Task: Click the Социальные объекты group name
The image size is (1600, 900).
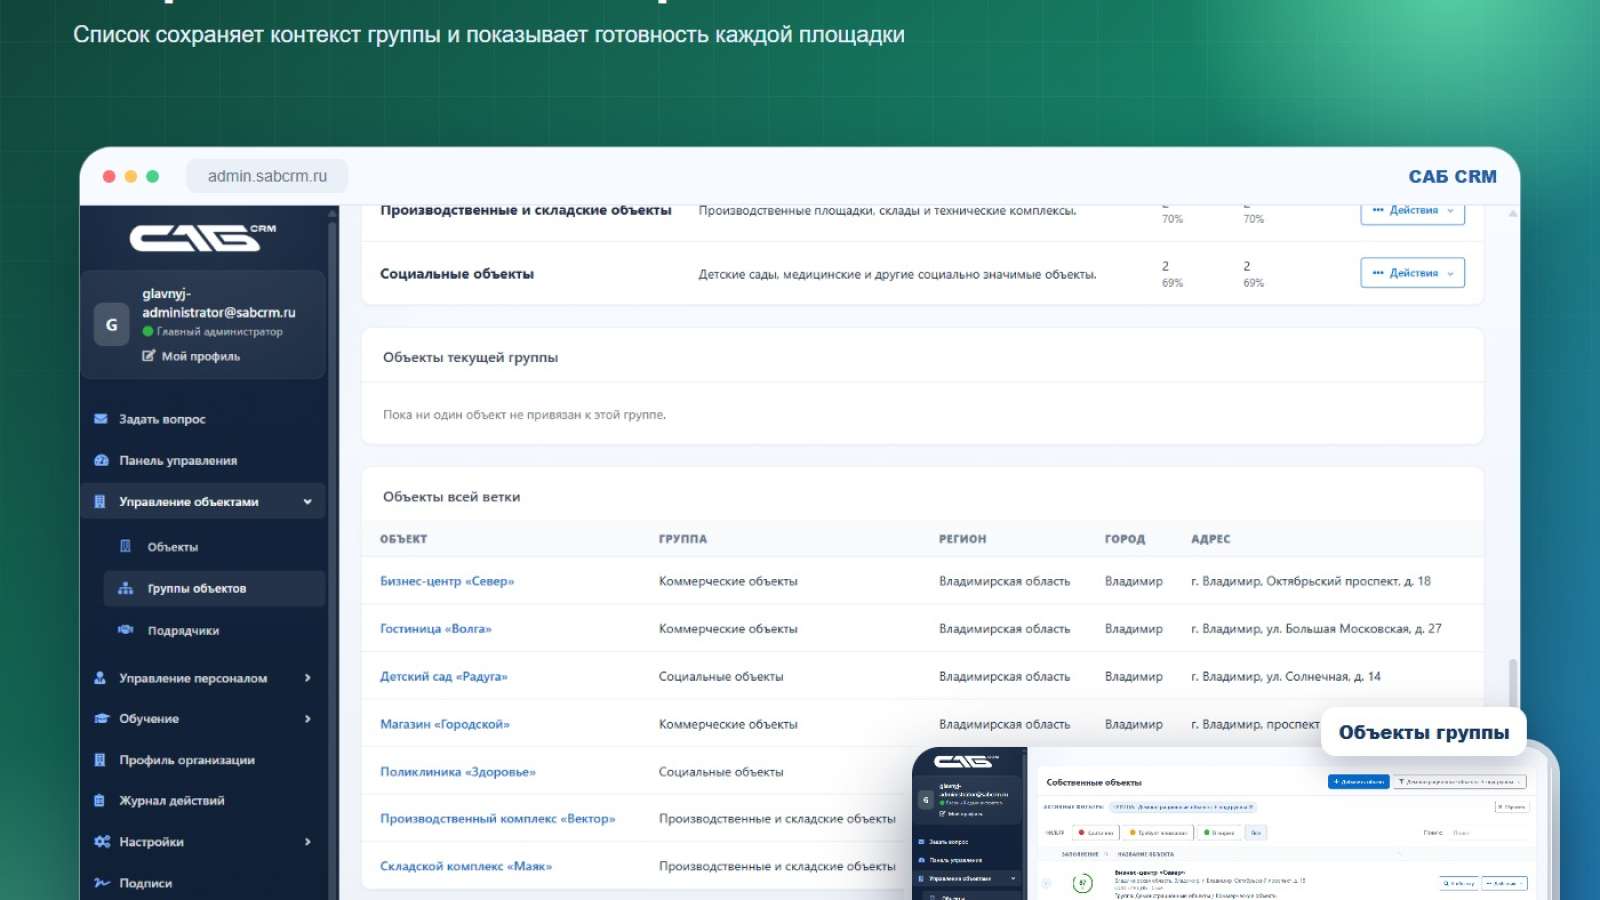Action: [457, 274]
